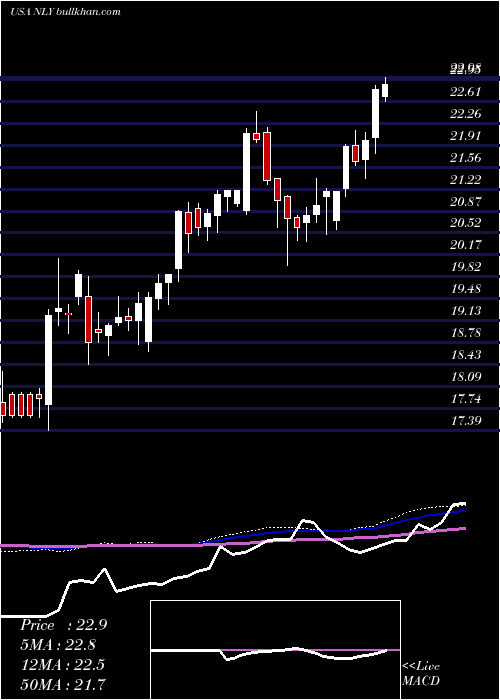
Task: Select the 21.56 price axis label
Action: [x=466, y=158]
